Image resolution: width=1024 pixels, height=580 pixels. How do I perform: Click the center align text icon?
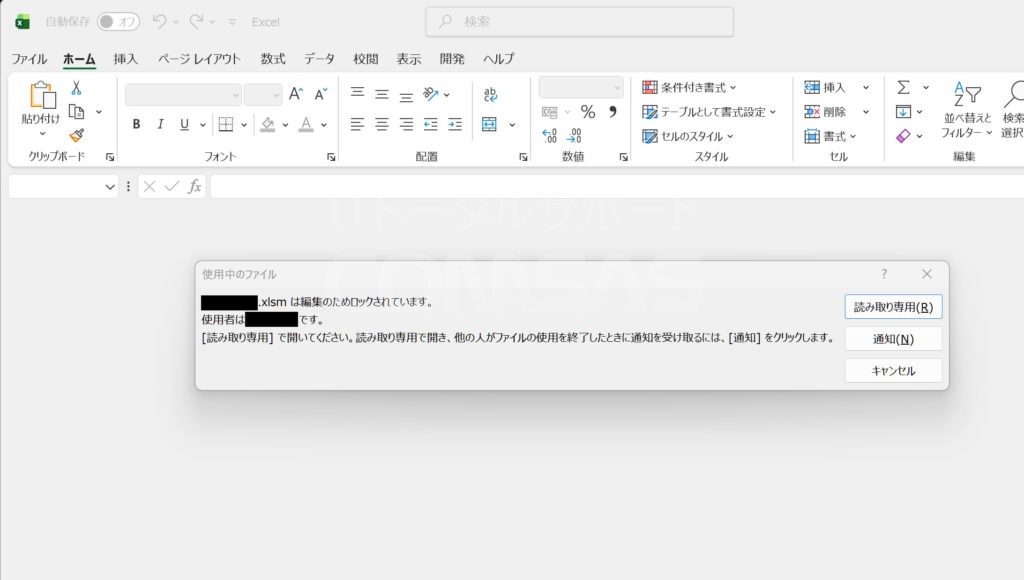pyautogui.click(x=382, y=125)
